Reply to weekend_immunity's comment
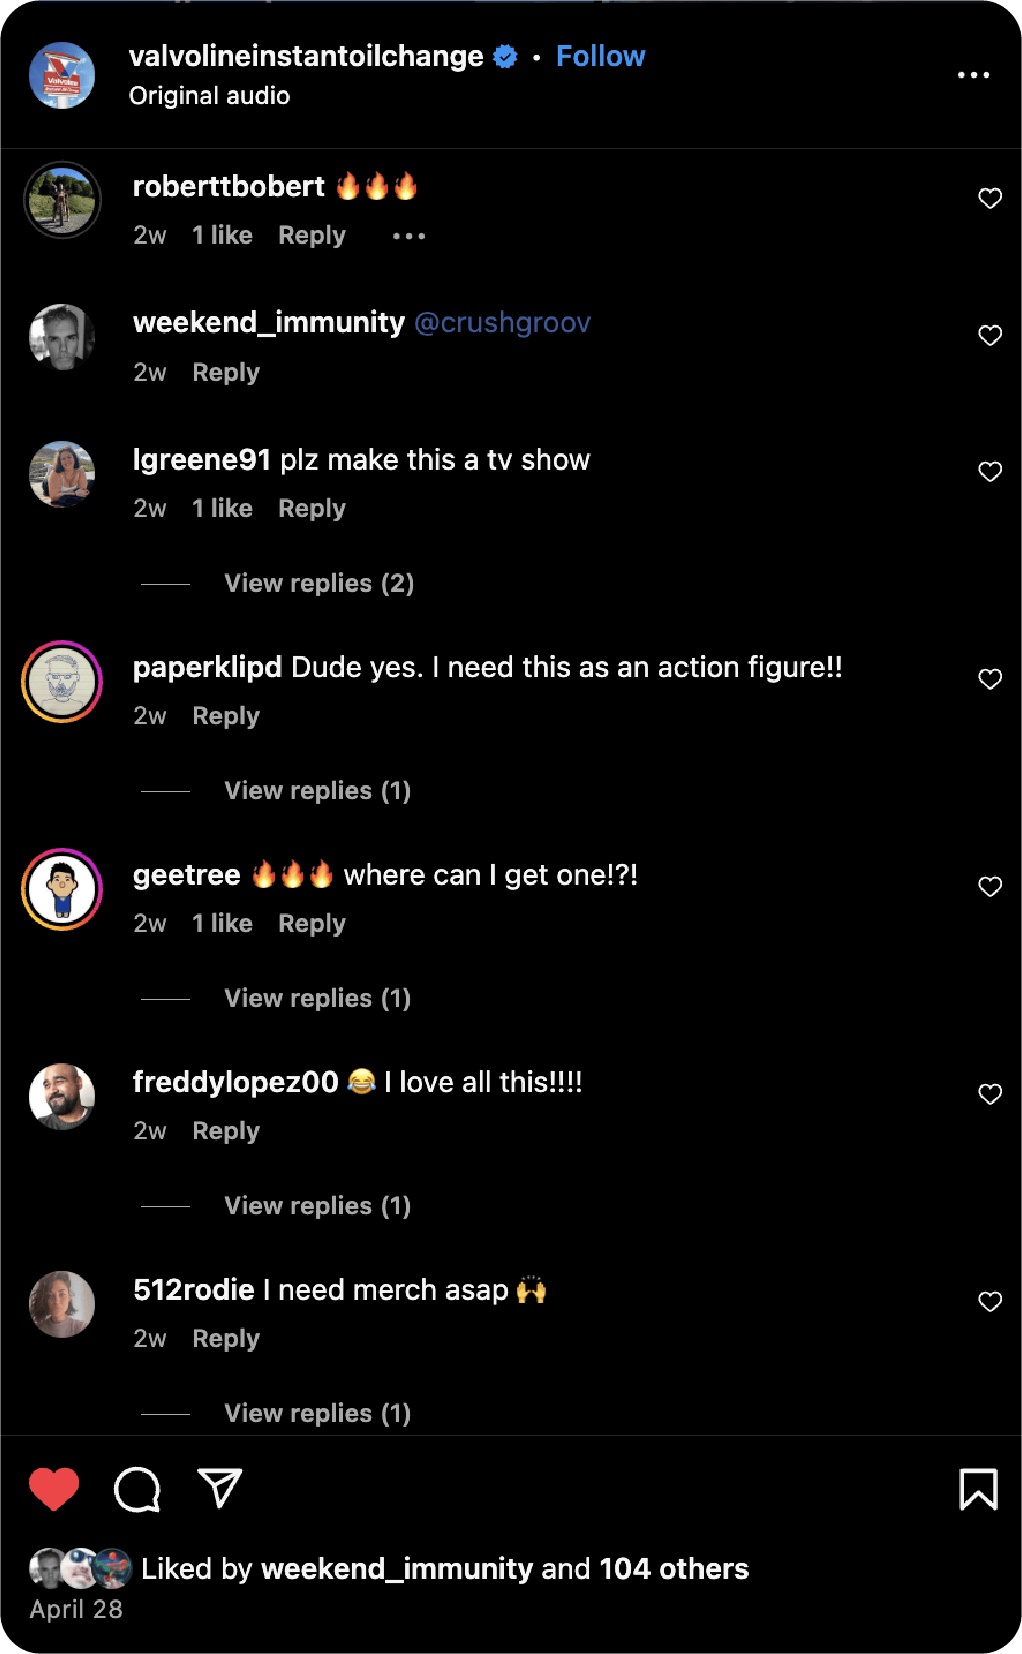Viewport: 1022px width, 1654px height. tap(226, 372)
